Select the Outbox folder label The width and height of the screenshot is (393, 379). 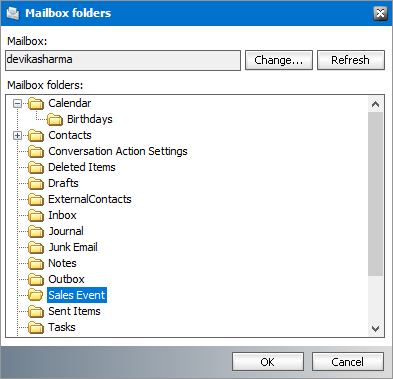pyautogui.click(x=66, y=279)
